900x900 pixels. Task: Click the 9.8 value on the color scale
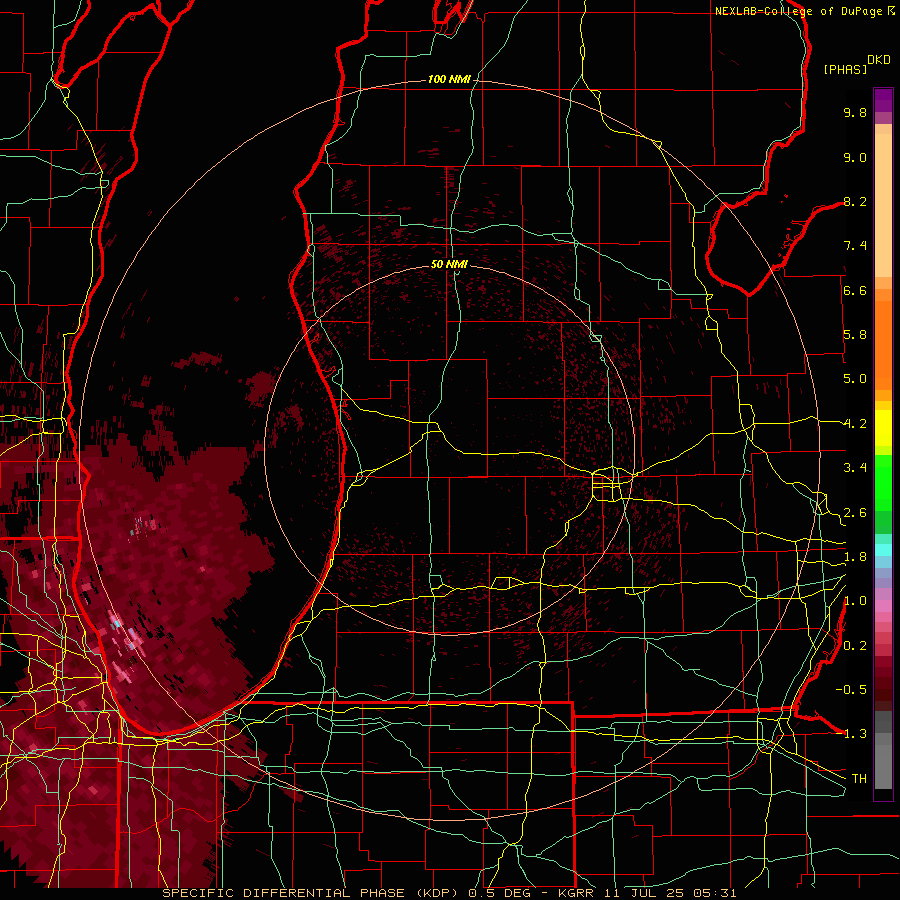(855, 112)
